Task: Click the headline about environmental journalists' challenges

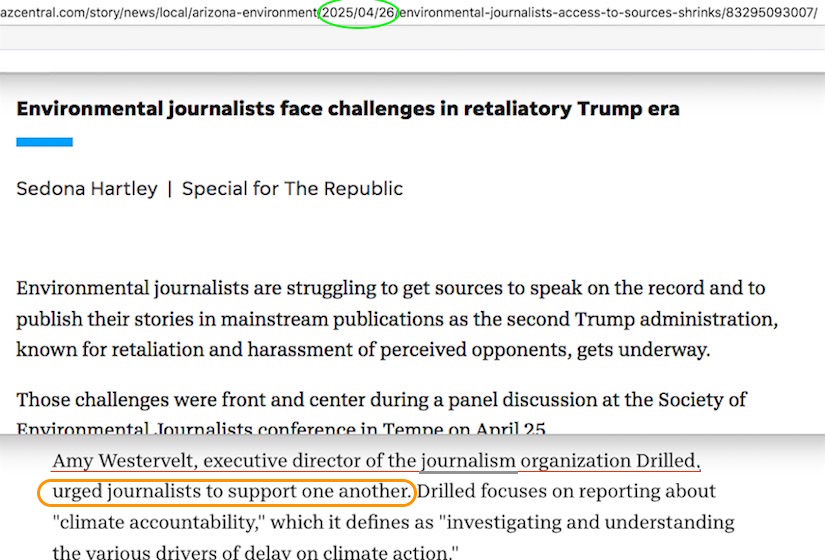Action: click(x=347, y=109)
